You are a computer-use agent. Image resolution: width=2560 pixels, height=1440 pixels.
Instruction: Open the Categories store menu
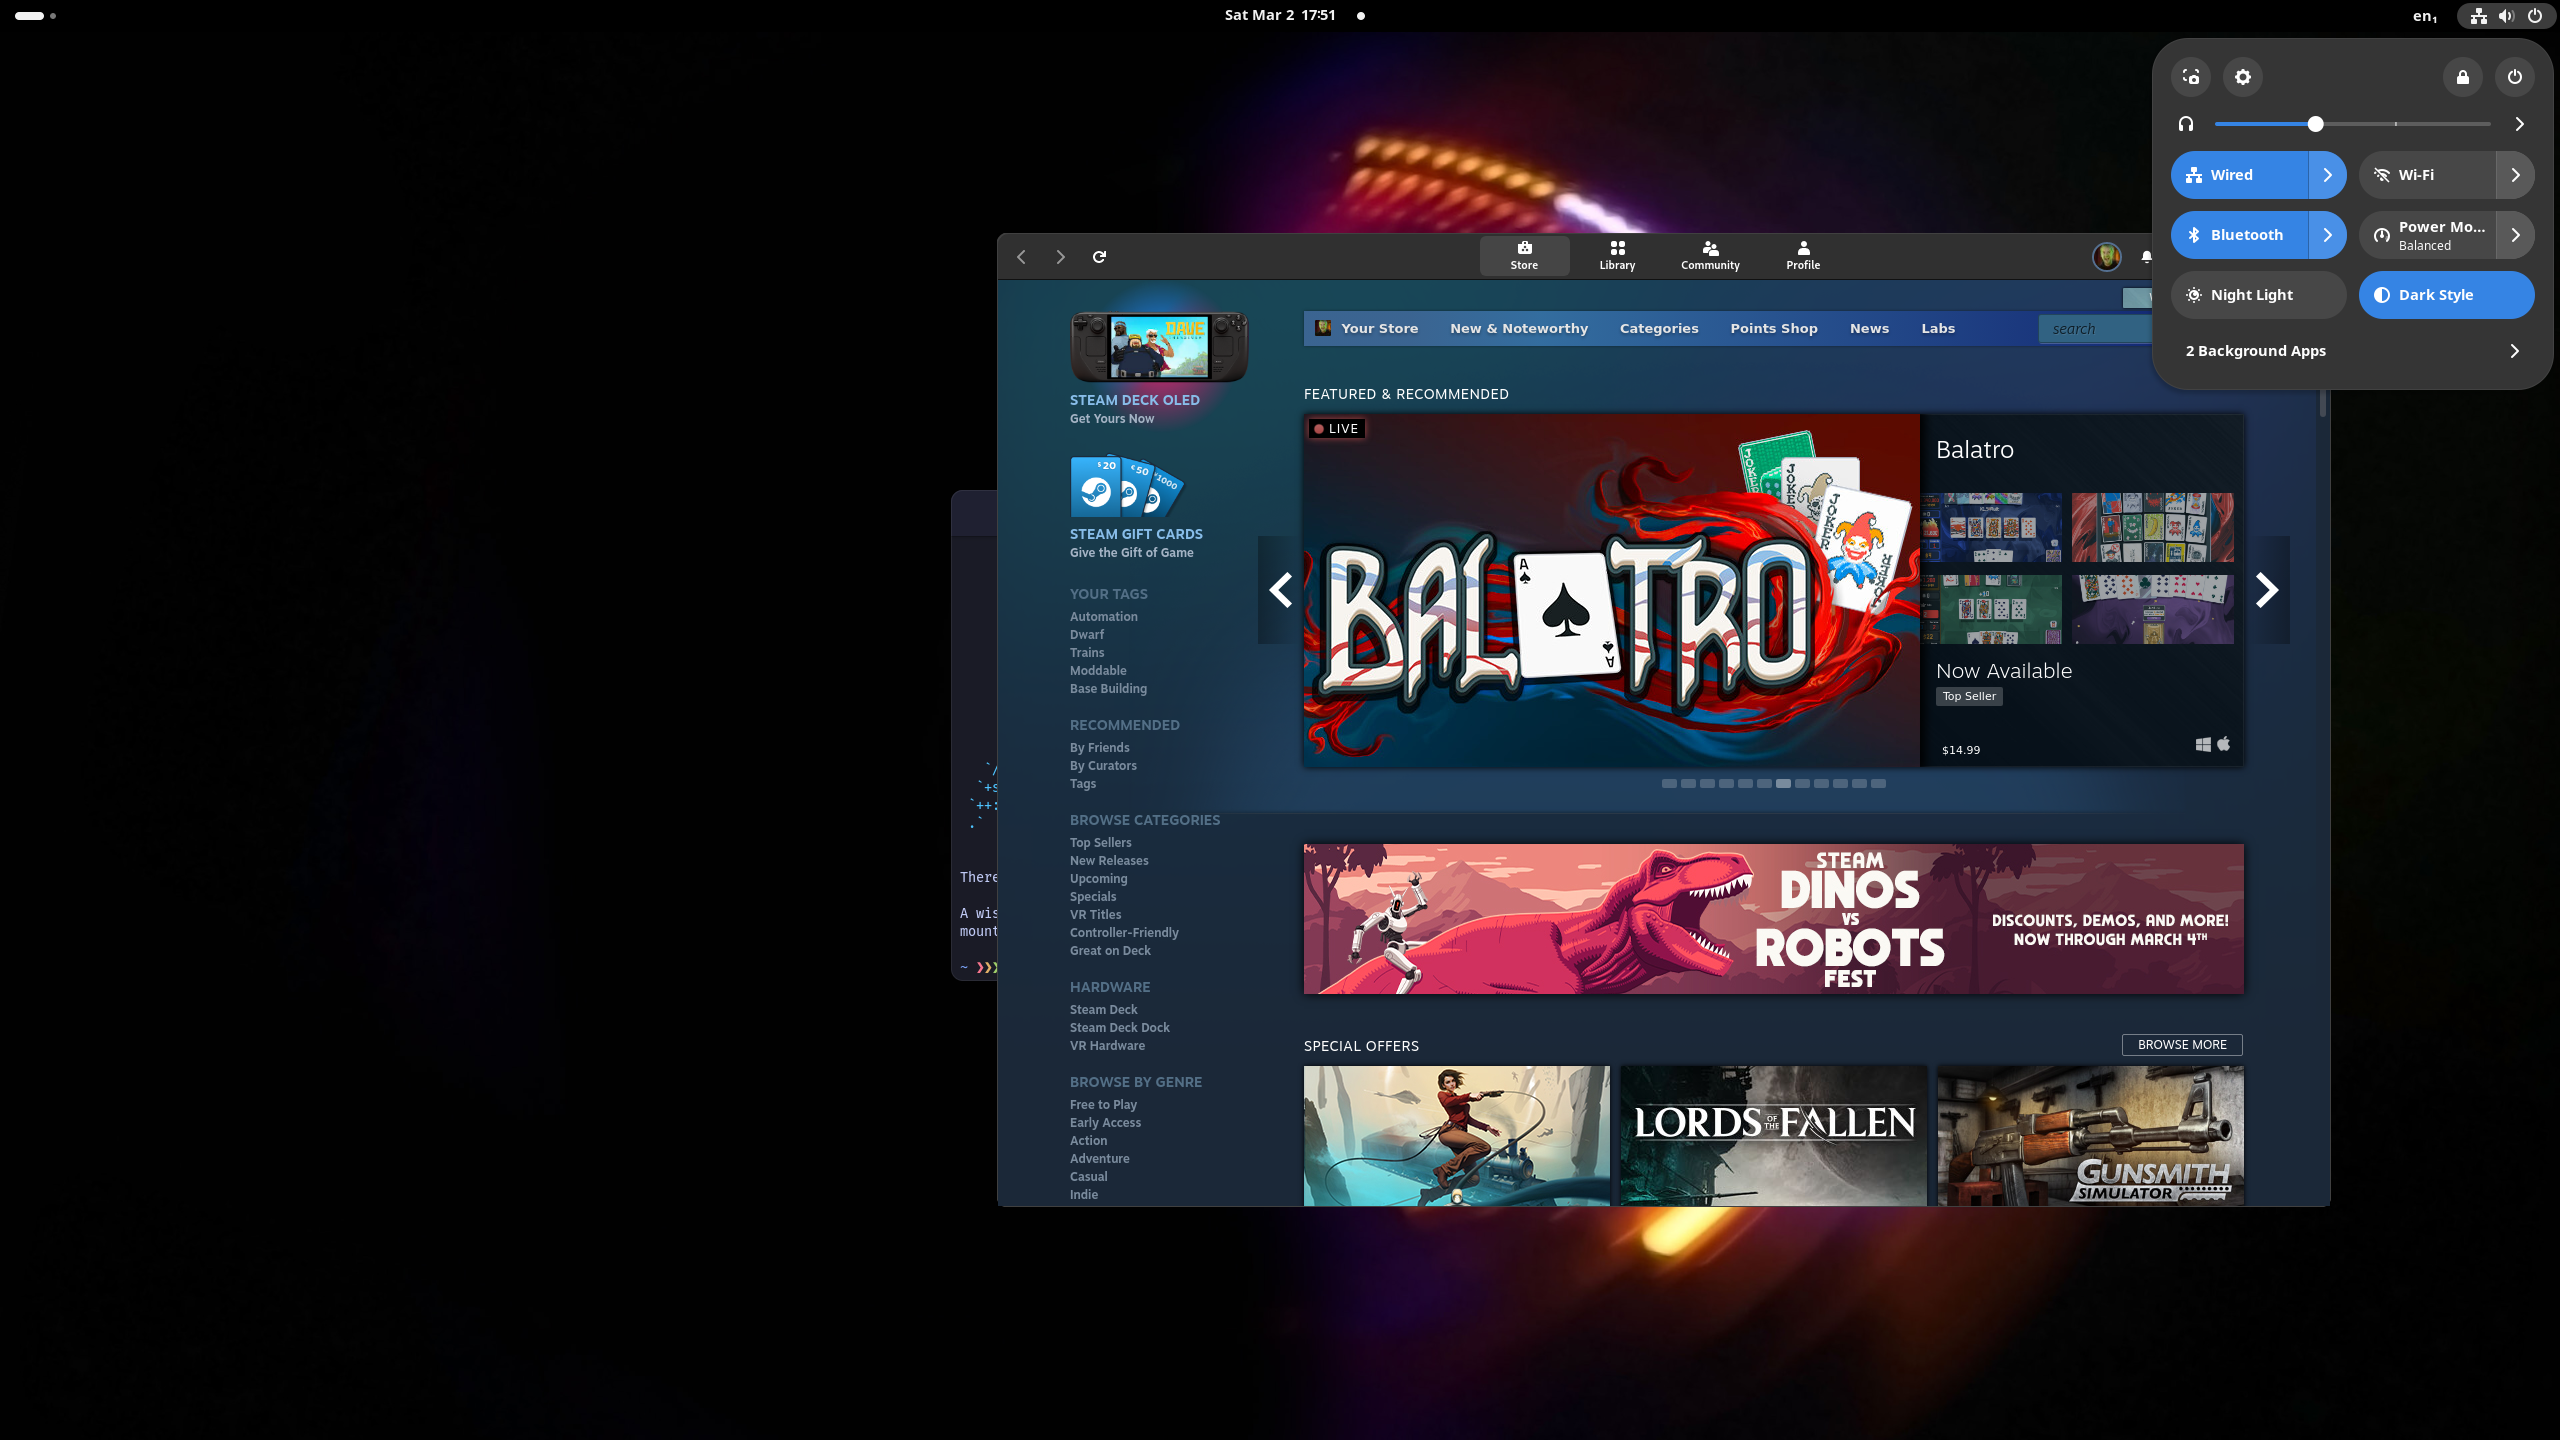(x=1659, y=328)
